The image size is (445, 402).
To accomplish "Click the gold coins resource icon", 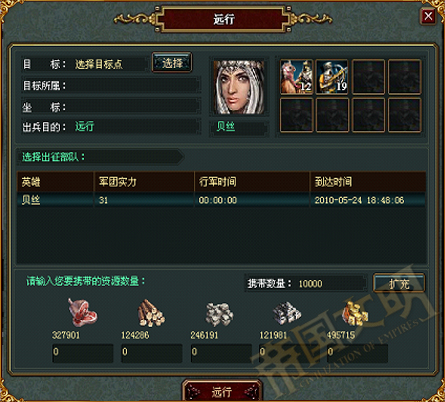I will [356, 313].
